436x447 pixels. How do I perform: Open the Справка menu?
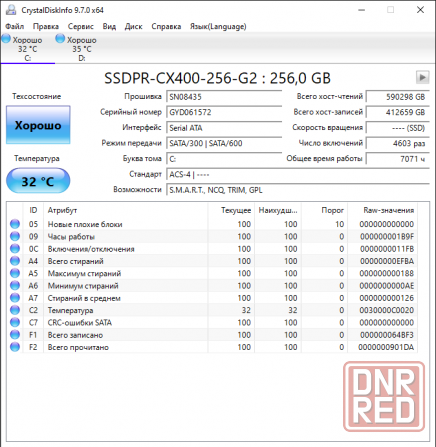click(x=166, y=26)
